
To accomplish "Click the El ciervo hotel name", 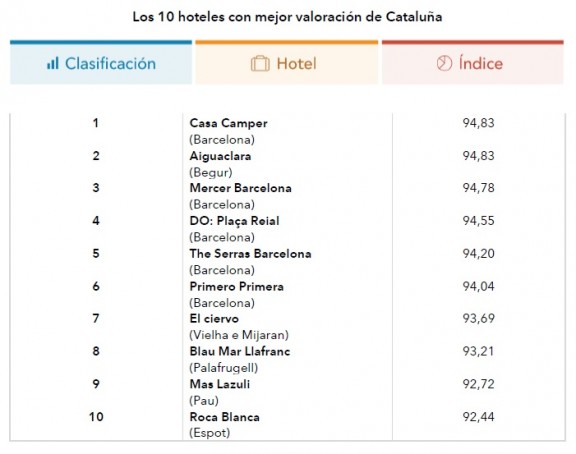I will click(214, 318).
